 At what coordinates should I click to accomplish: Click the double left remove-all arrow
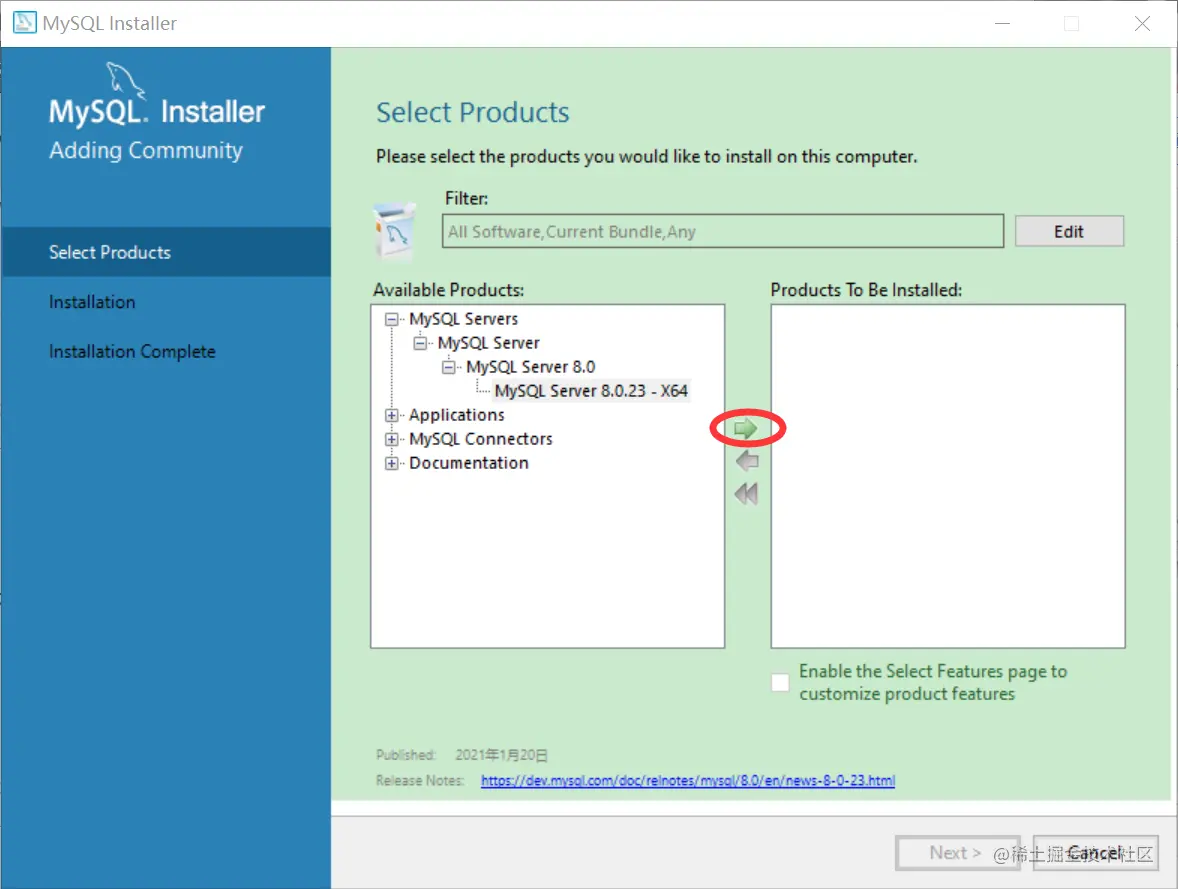(746, 494)
